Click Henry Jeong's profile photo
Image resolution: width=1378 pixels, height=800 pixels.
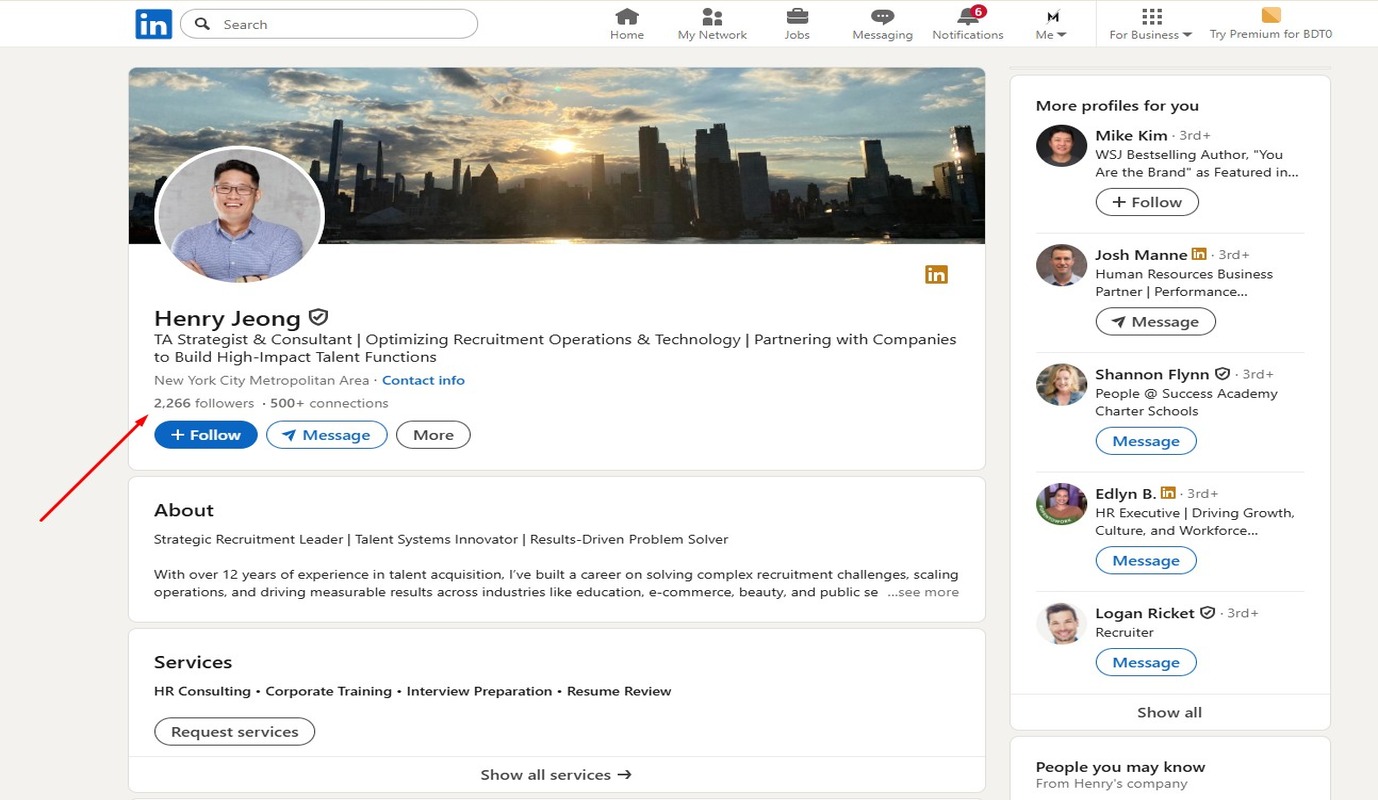click(240, 215)
